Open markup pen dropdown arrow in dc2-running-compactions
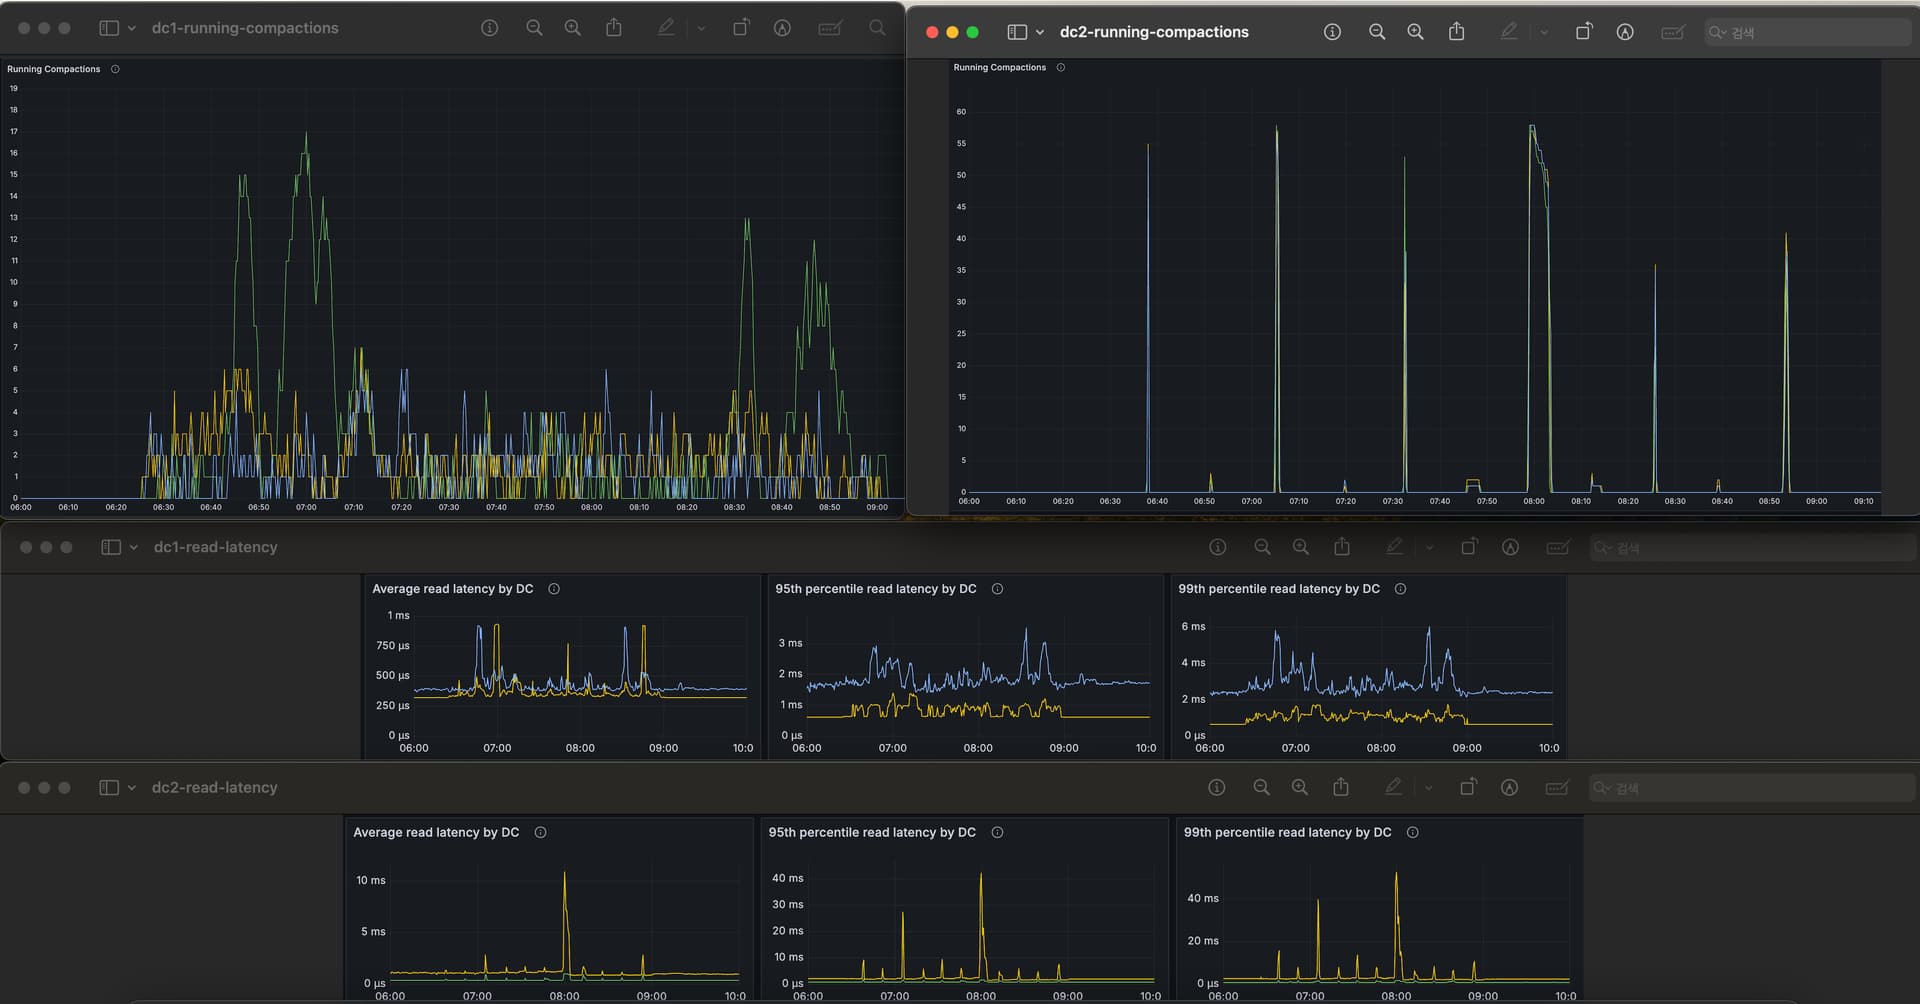Viewport: 1920px width, 1004px height. (1544, 32)
